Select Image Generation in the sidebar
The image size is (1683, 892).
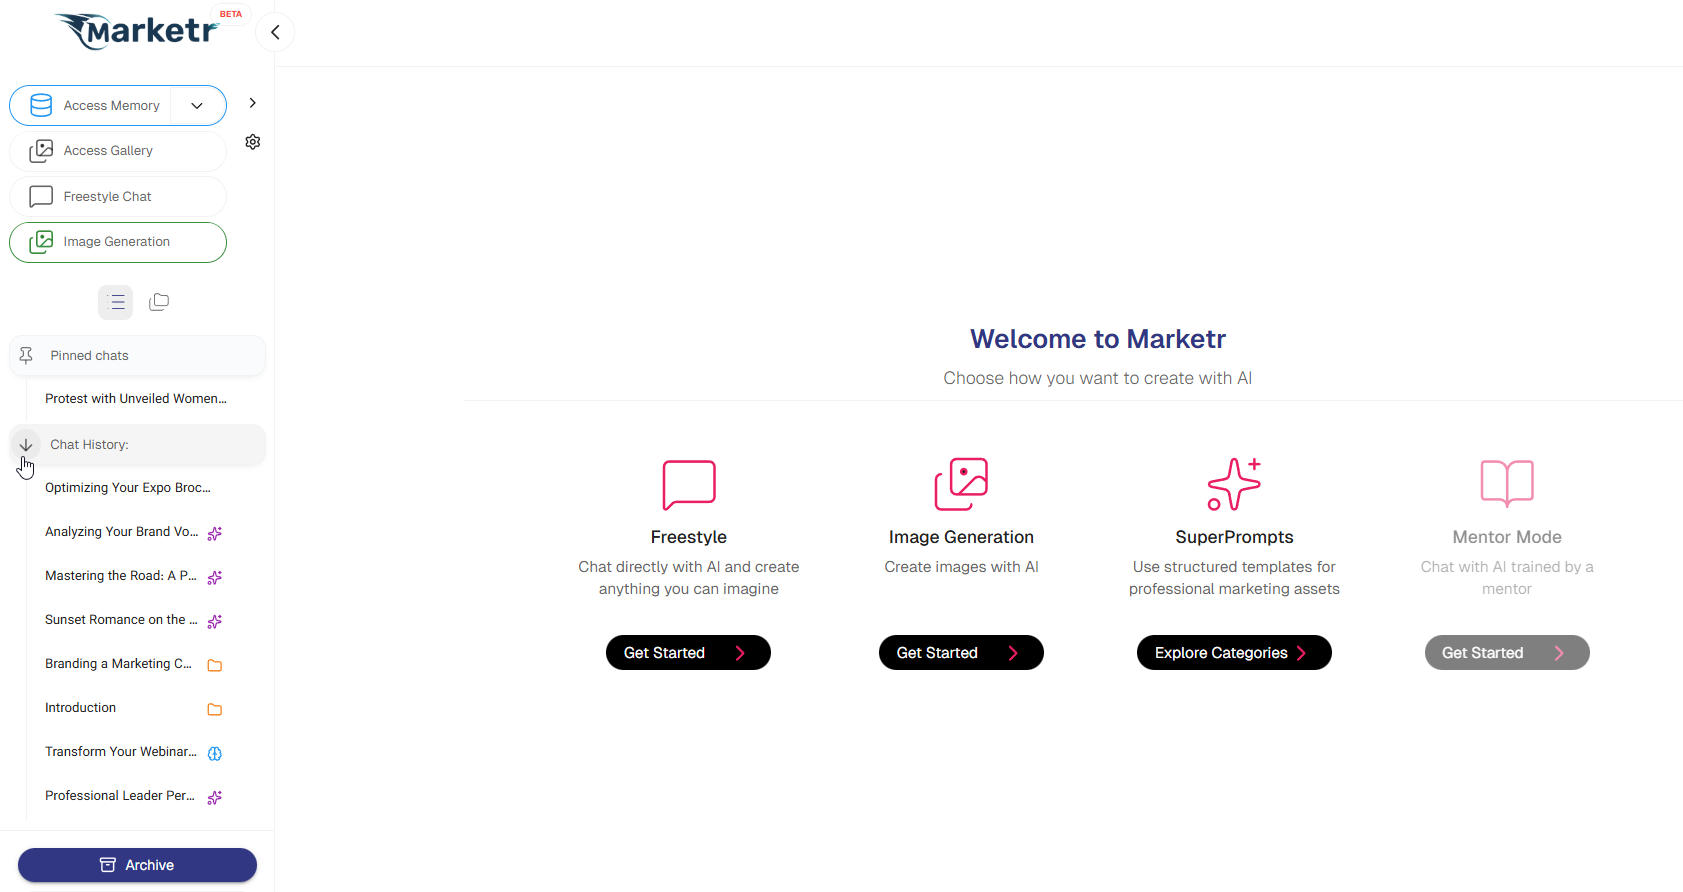[118, 242]
